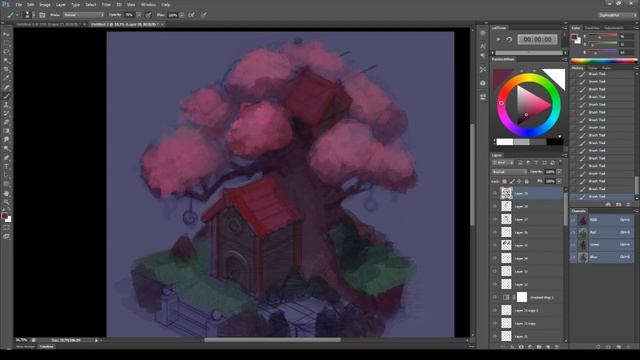Viewport: 640px width, 360px height.
Task: Open the brush Mode dropdown set to Normal
Action: tap(84, 15)
